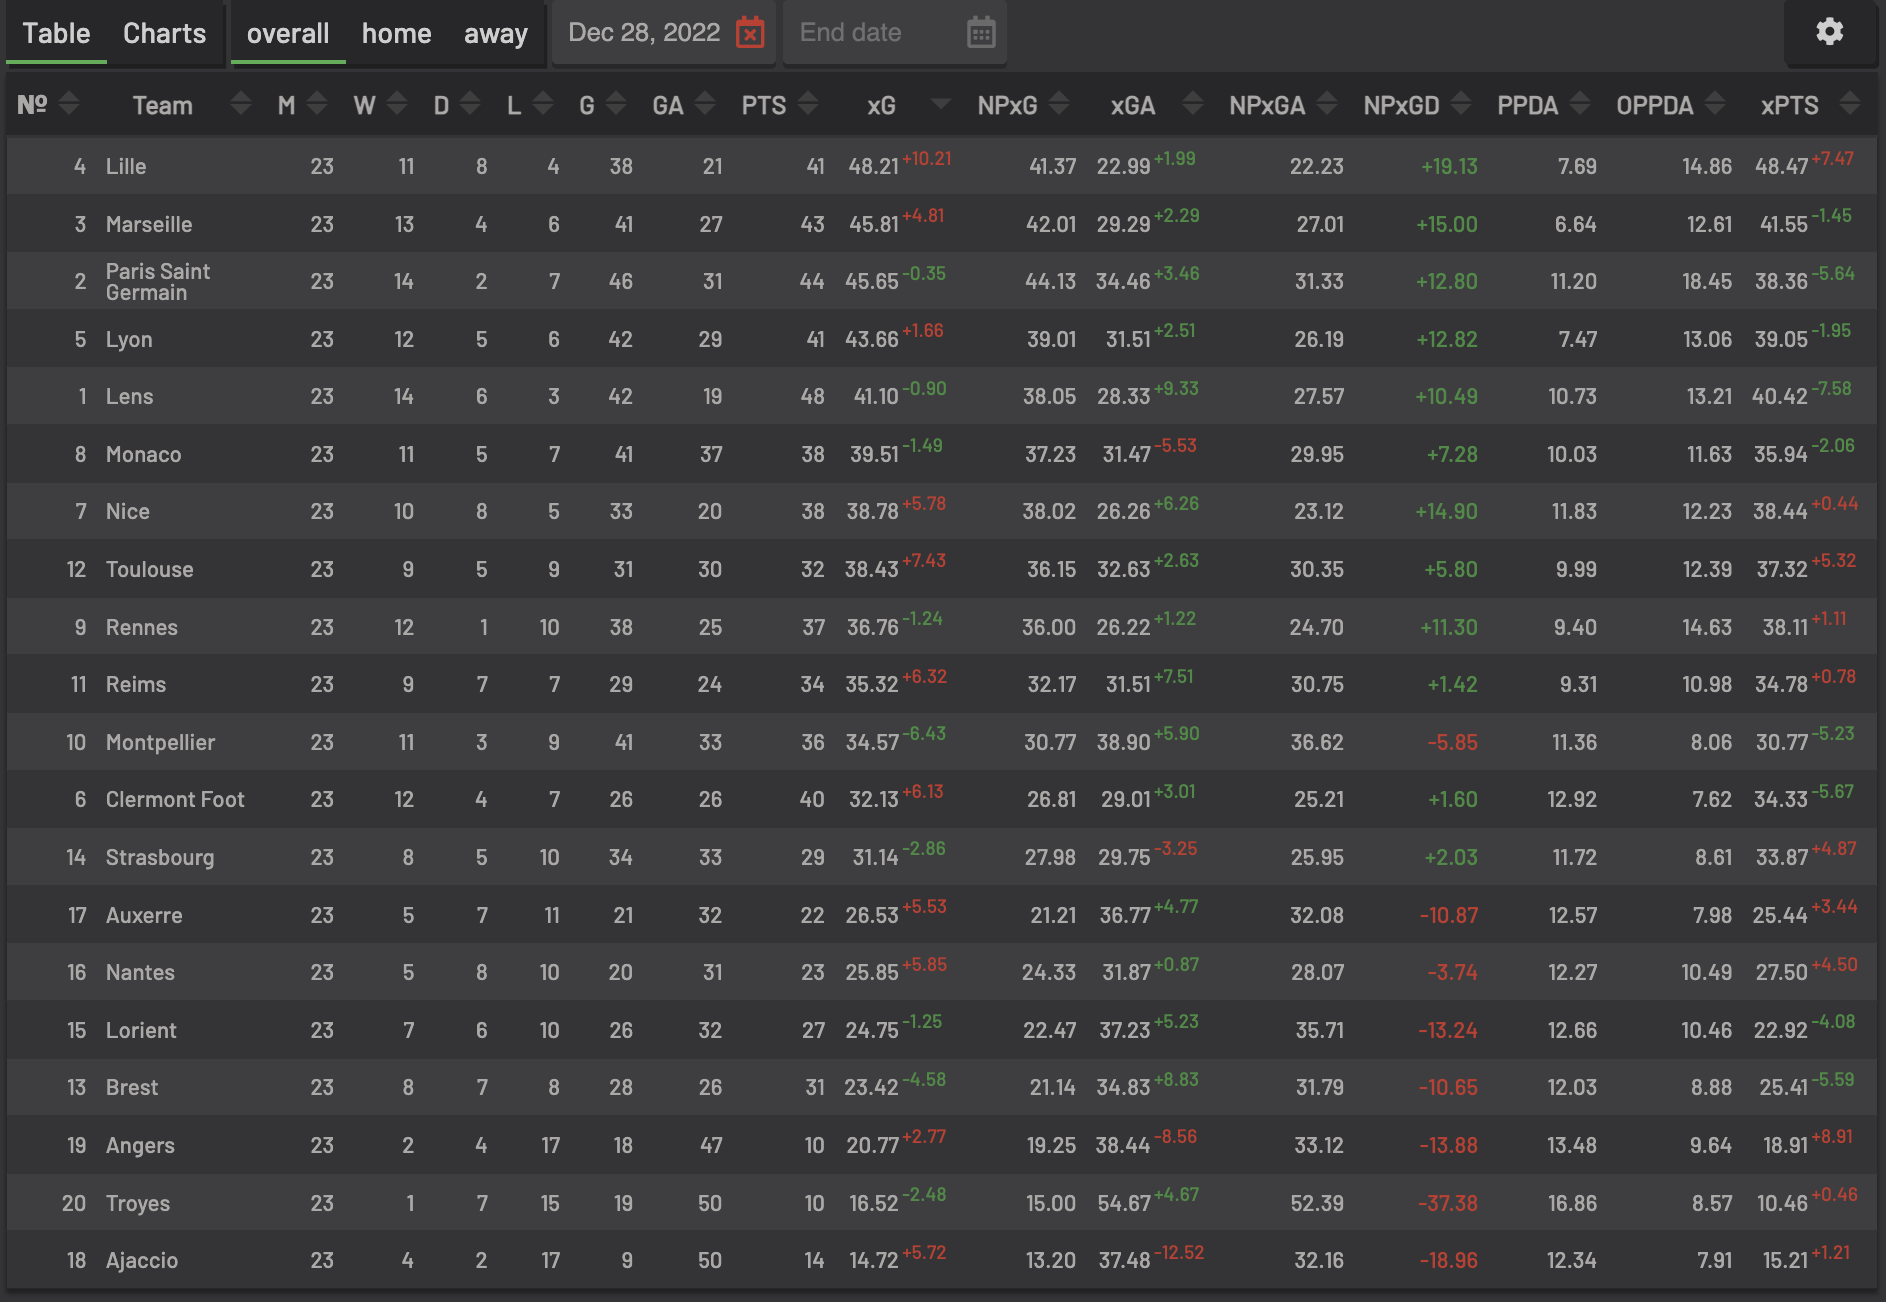Select the home filter tab
Viewport: 1886px width, 1302px height.
click(396, 33)
